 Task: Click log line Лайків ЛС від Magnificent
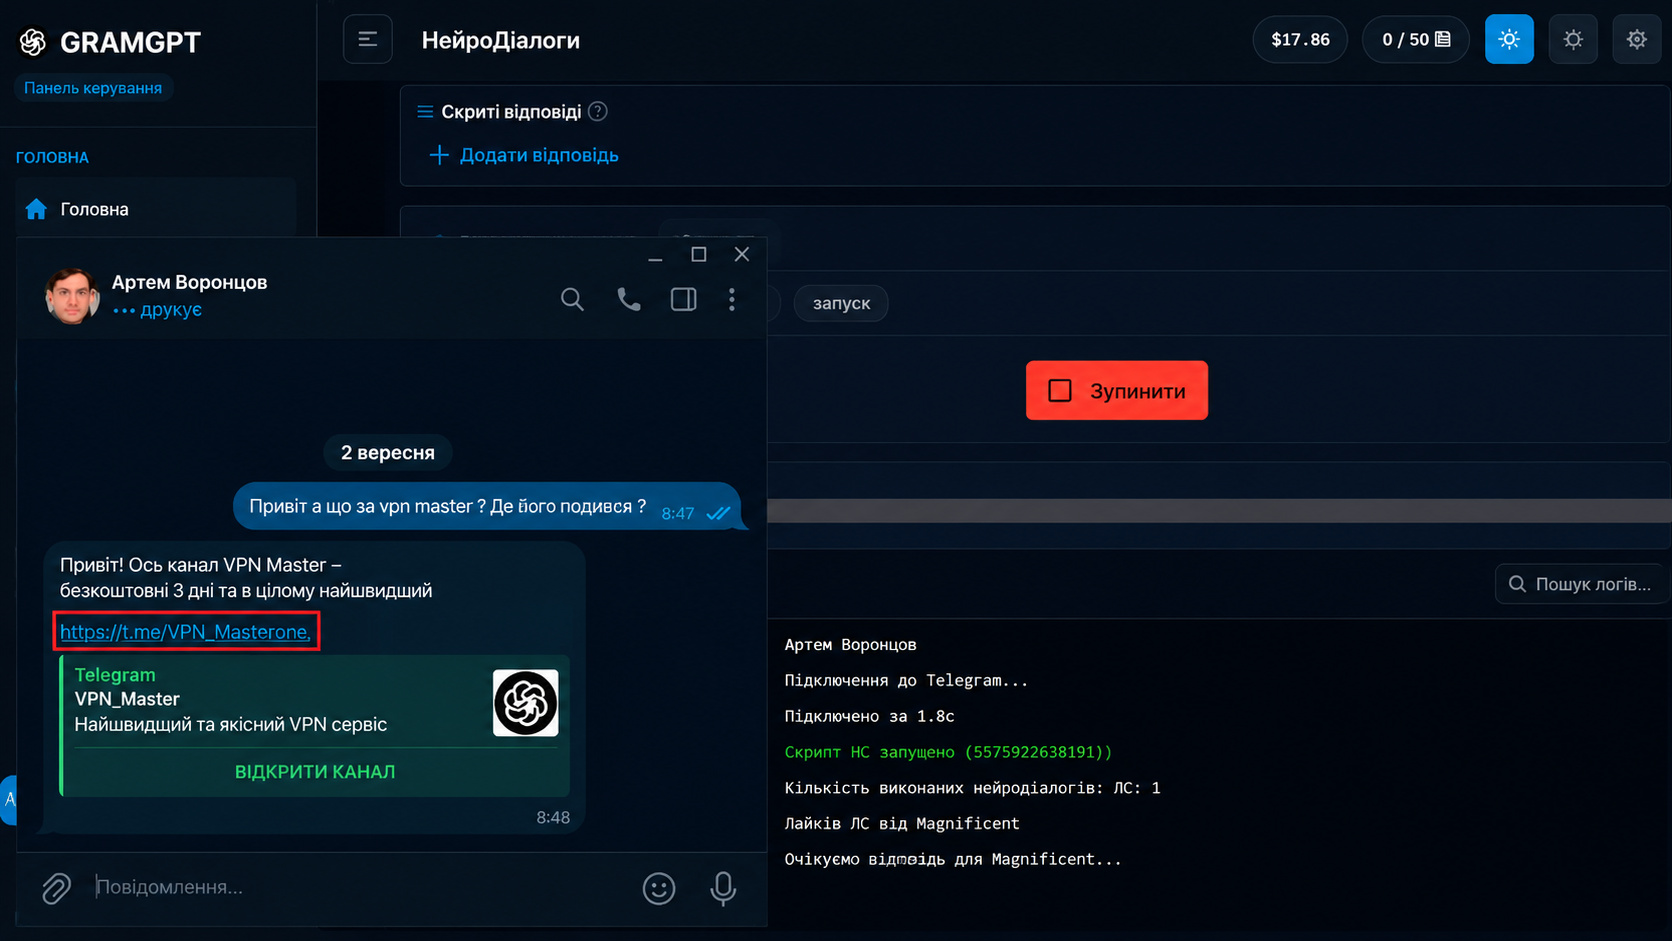(x=901, y=823)
